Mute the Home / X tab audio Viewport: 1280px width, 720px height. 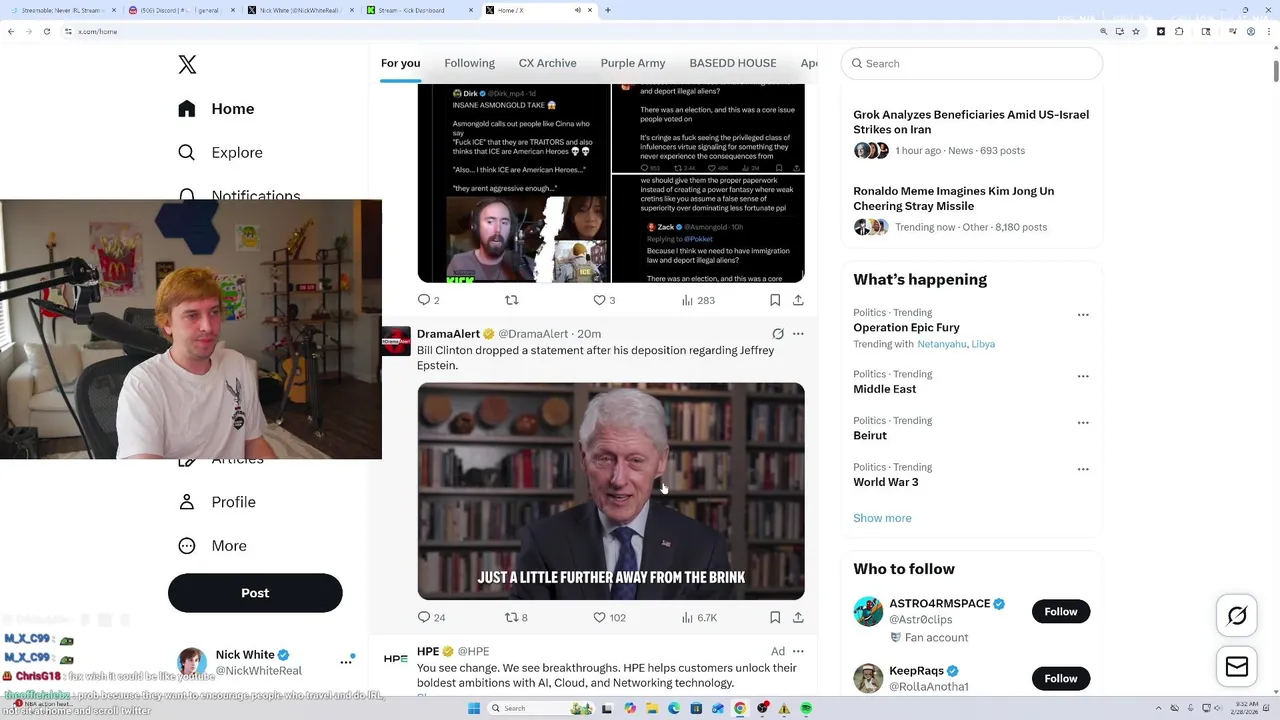click(577, 10)
